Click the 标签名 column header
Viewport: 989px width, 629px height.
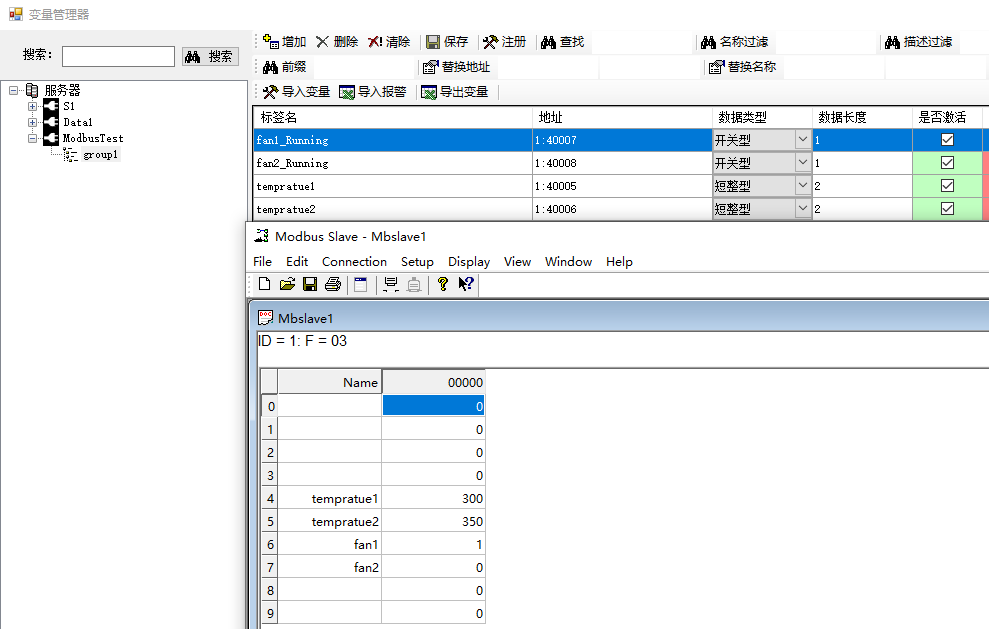click(393, 117)
